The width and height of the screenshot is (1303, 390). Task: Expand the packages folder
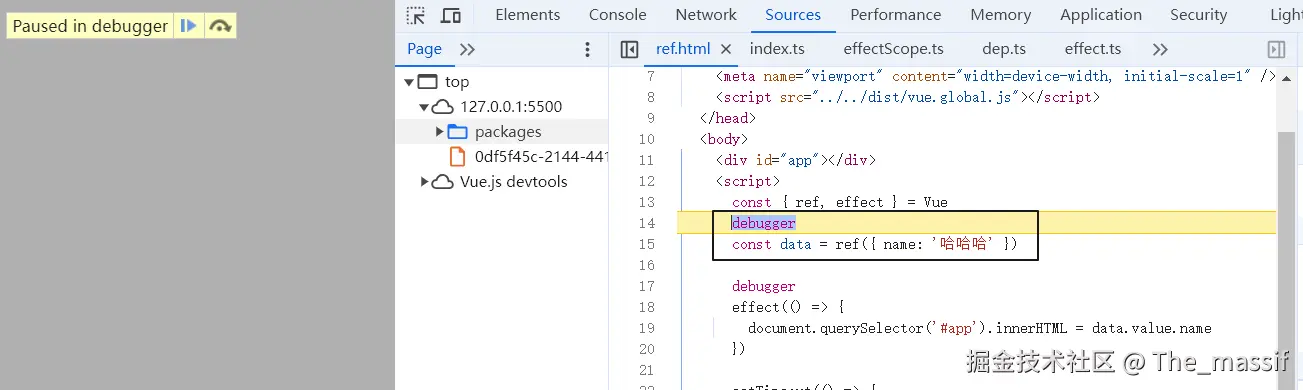pyautogui.click(x=439, y=132)
